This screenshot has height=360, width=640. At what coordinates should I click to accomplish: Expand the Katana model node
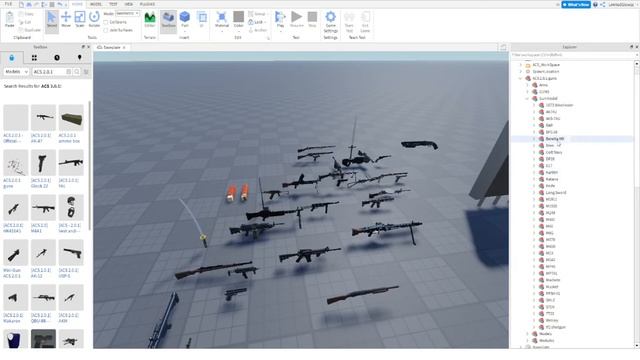coord(534,179)
